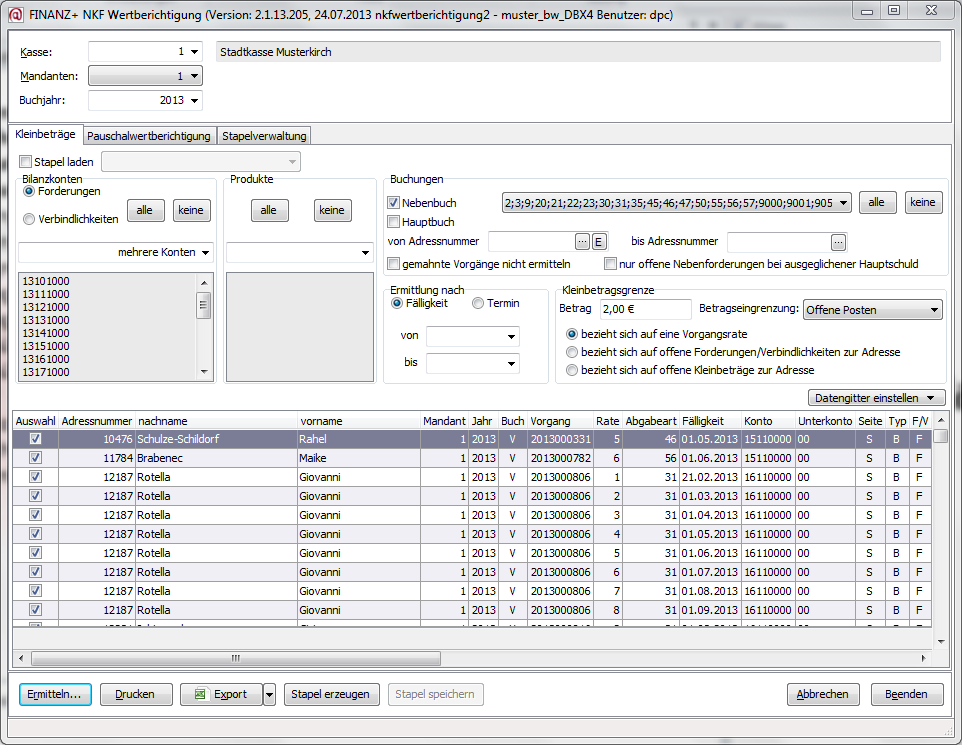Screen dimensions: 962x745
Task: Open the disabled Stapel laden combo box
Action: tap(201, 162)
